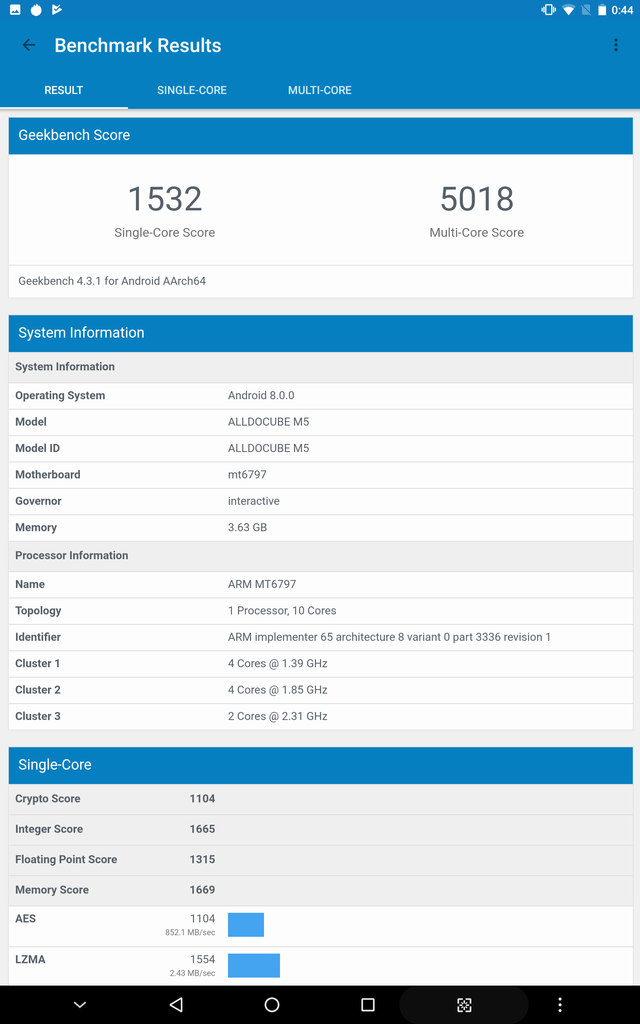Tap the AES result bar
640x1024 pixels.
coord(246,925)
